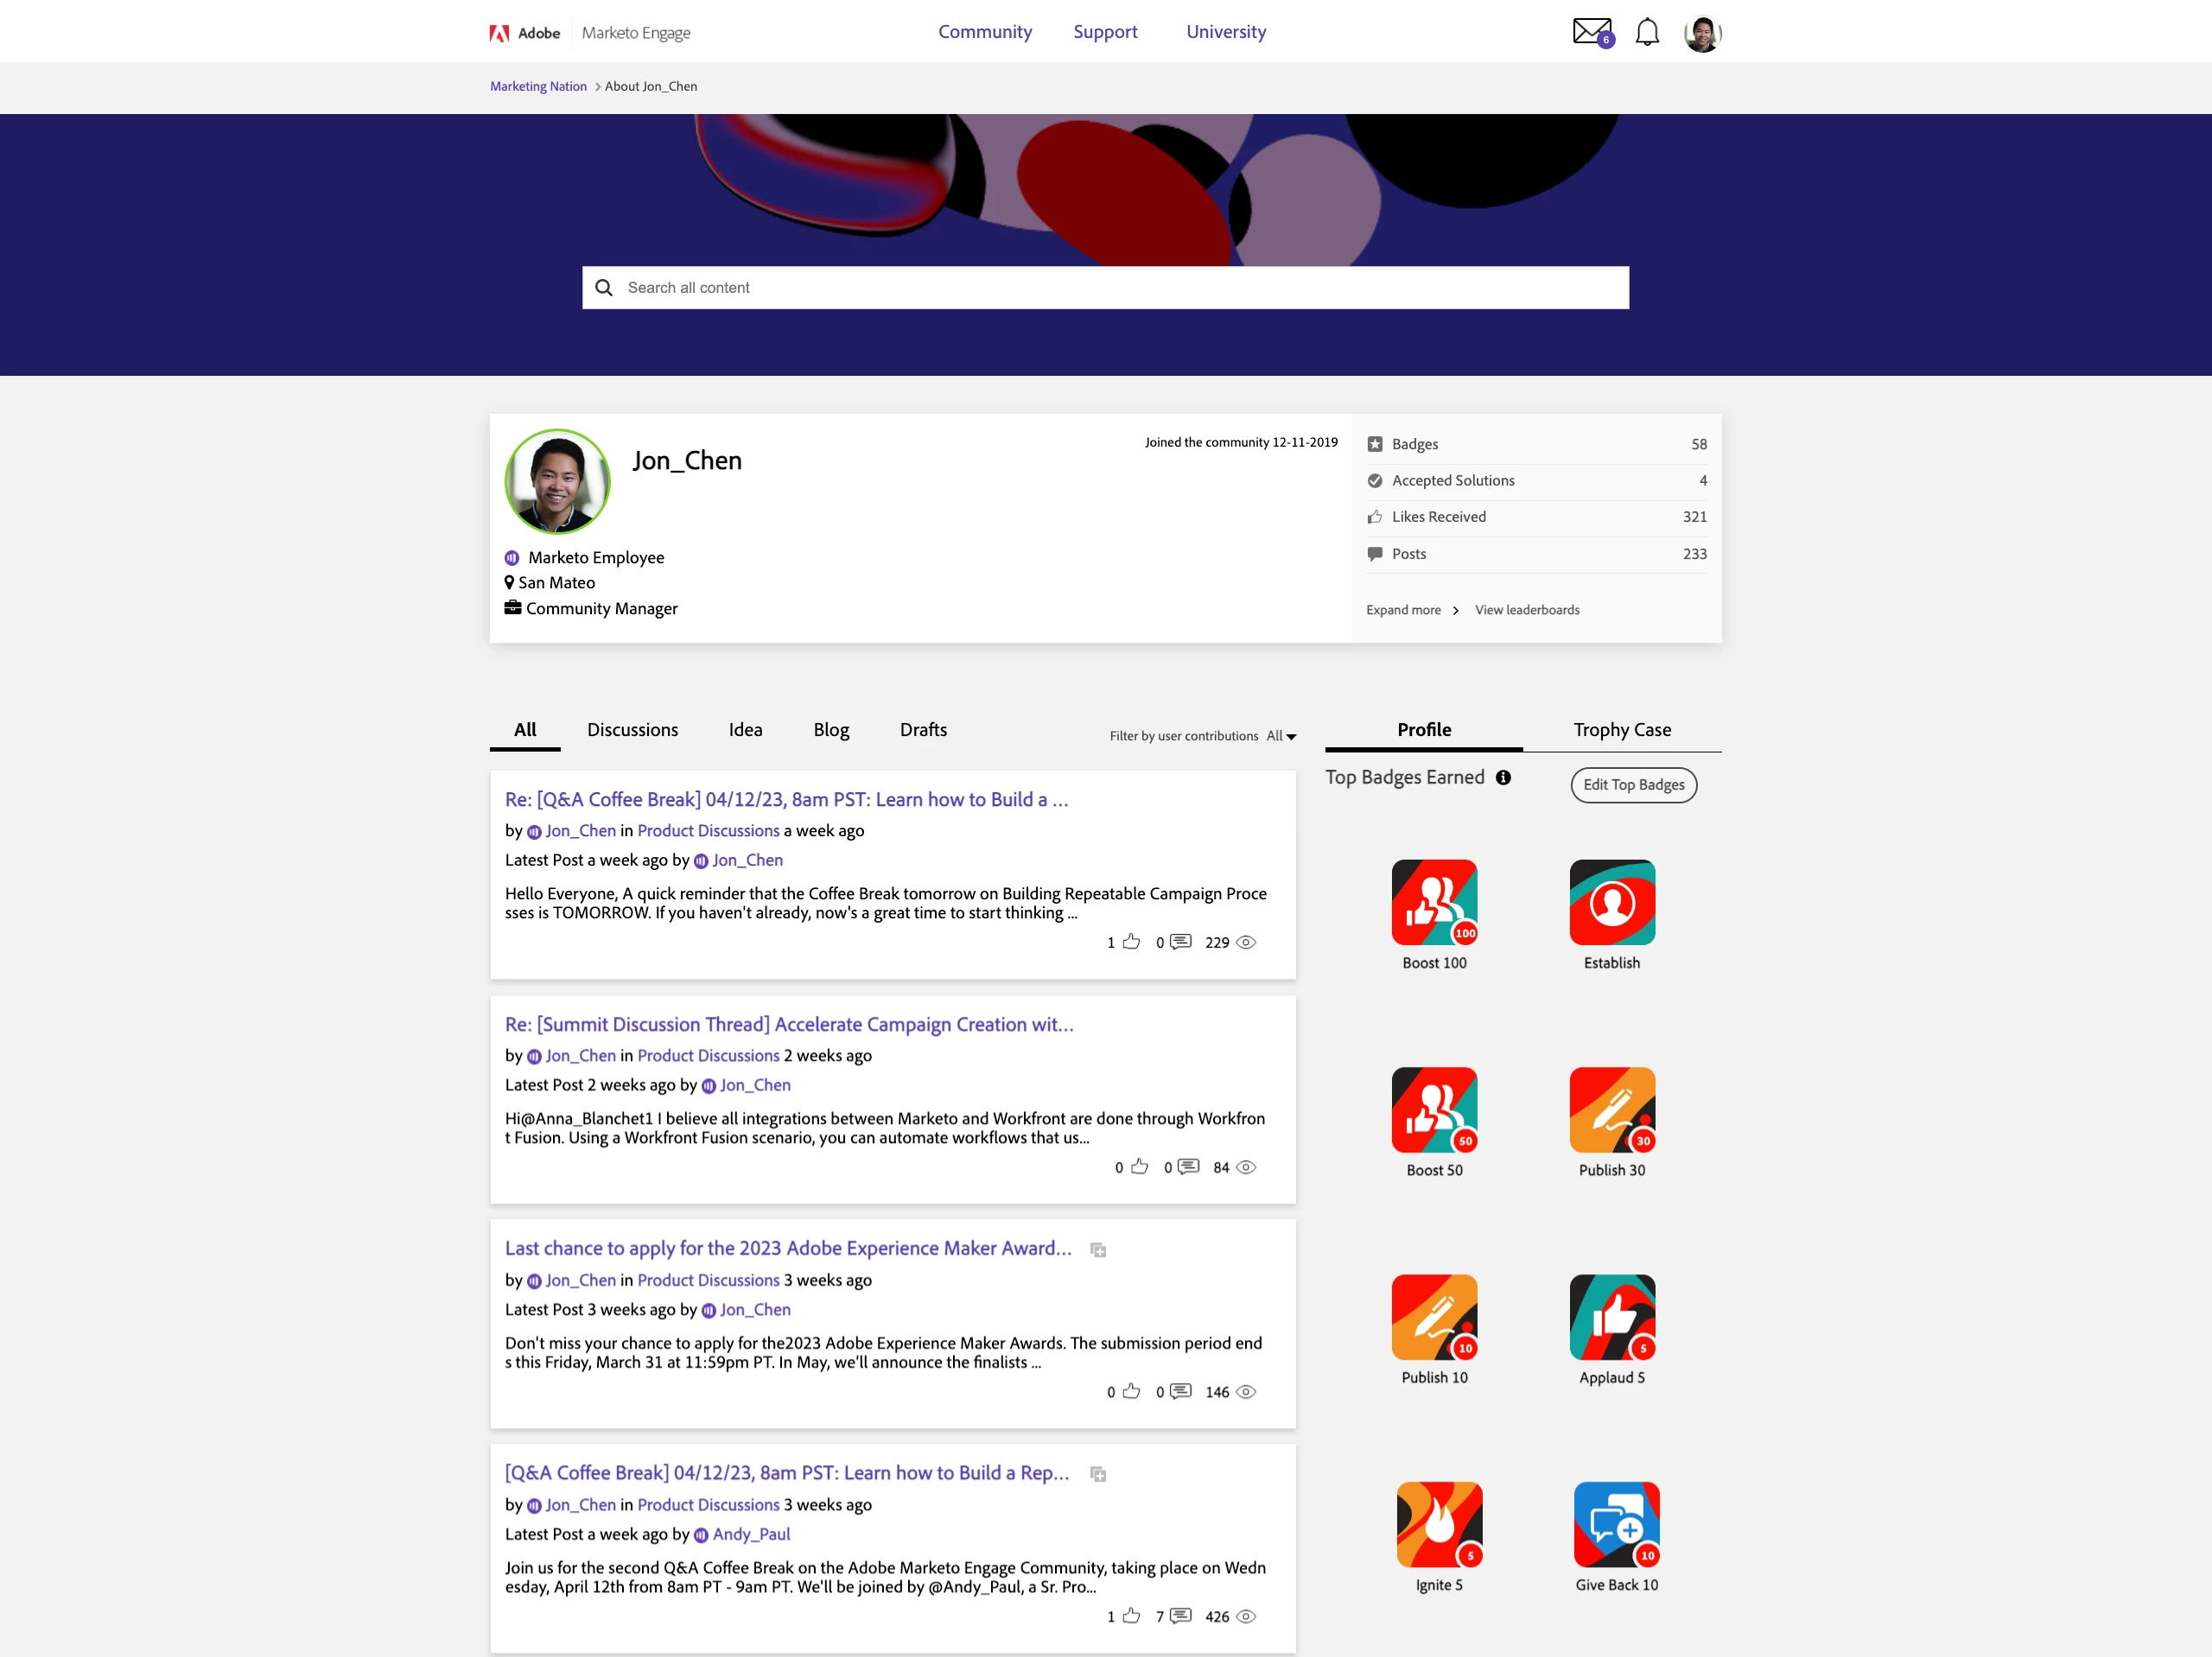Select the Publish 30 badge icon
This screenshot has width=2212, height=1657.
point(1612,1110)
